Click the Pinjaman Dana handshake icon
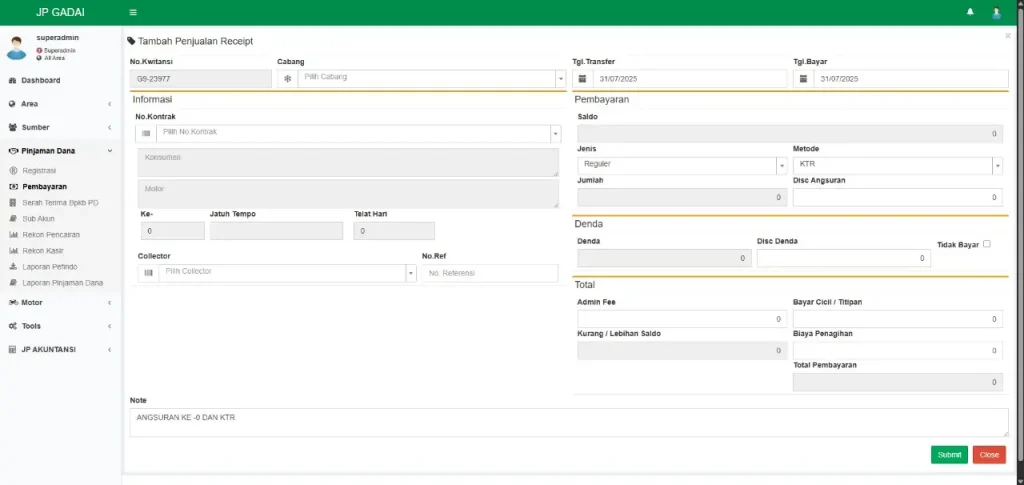Image resolution: width=1024 pixels, height=485 pixels. 13,151
